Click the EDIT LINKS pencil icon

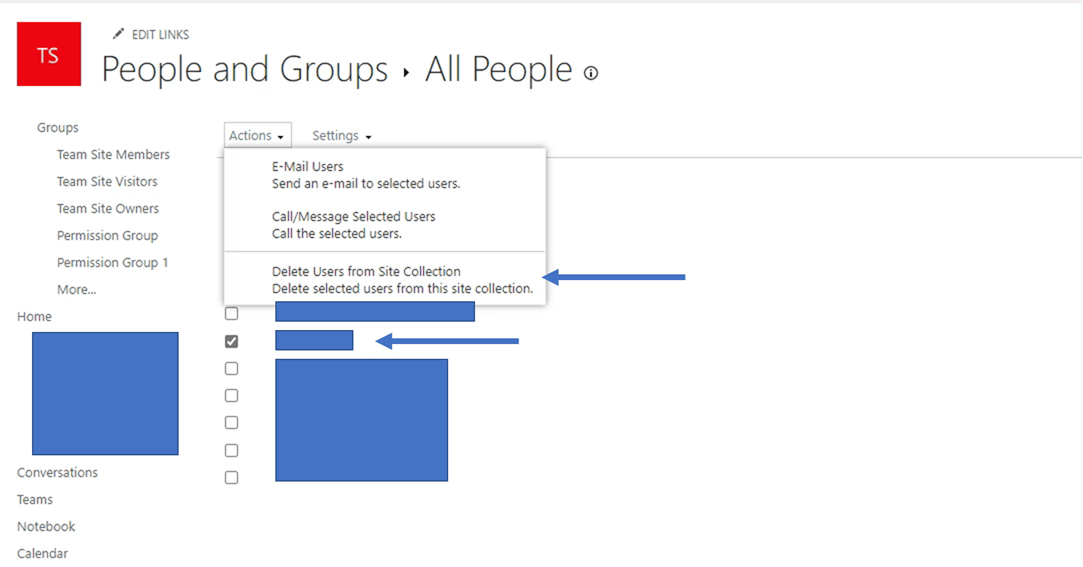(119, 34)
